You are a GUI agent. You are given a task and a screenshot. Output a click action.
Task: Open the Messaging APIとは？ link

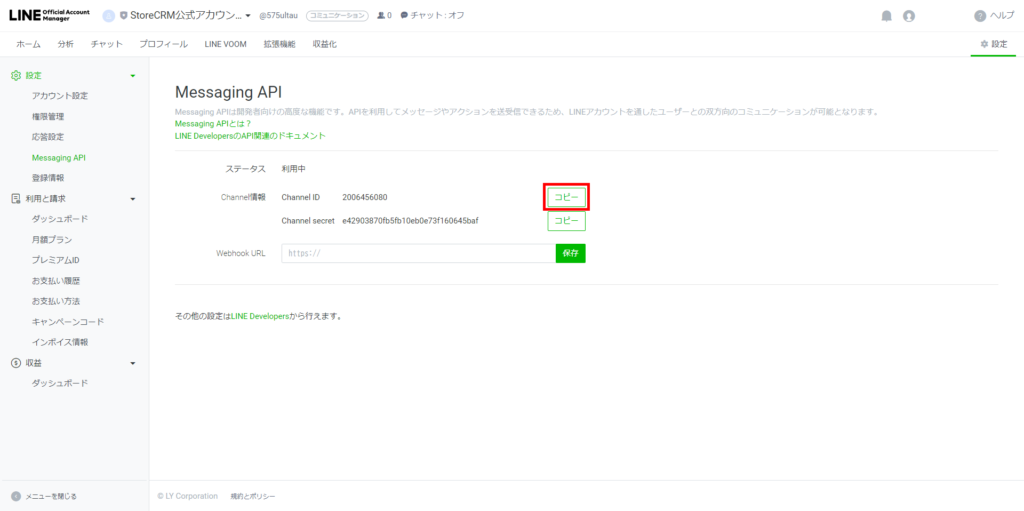[213, 123]
